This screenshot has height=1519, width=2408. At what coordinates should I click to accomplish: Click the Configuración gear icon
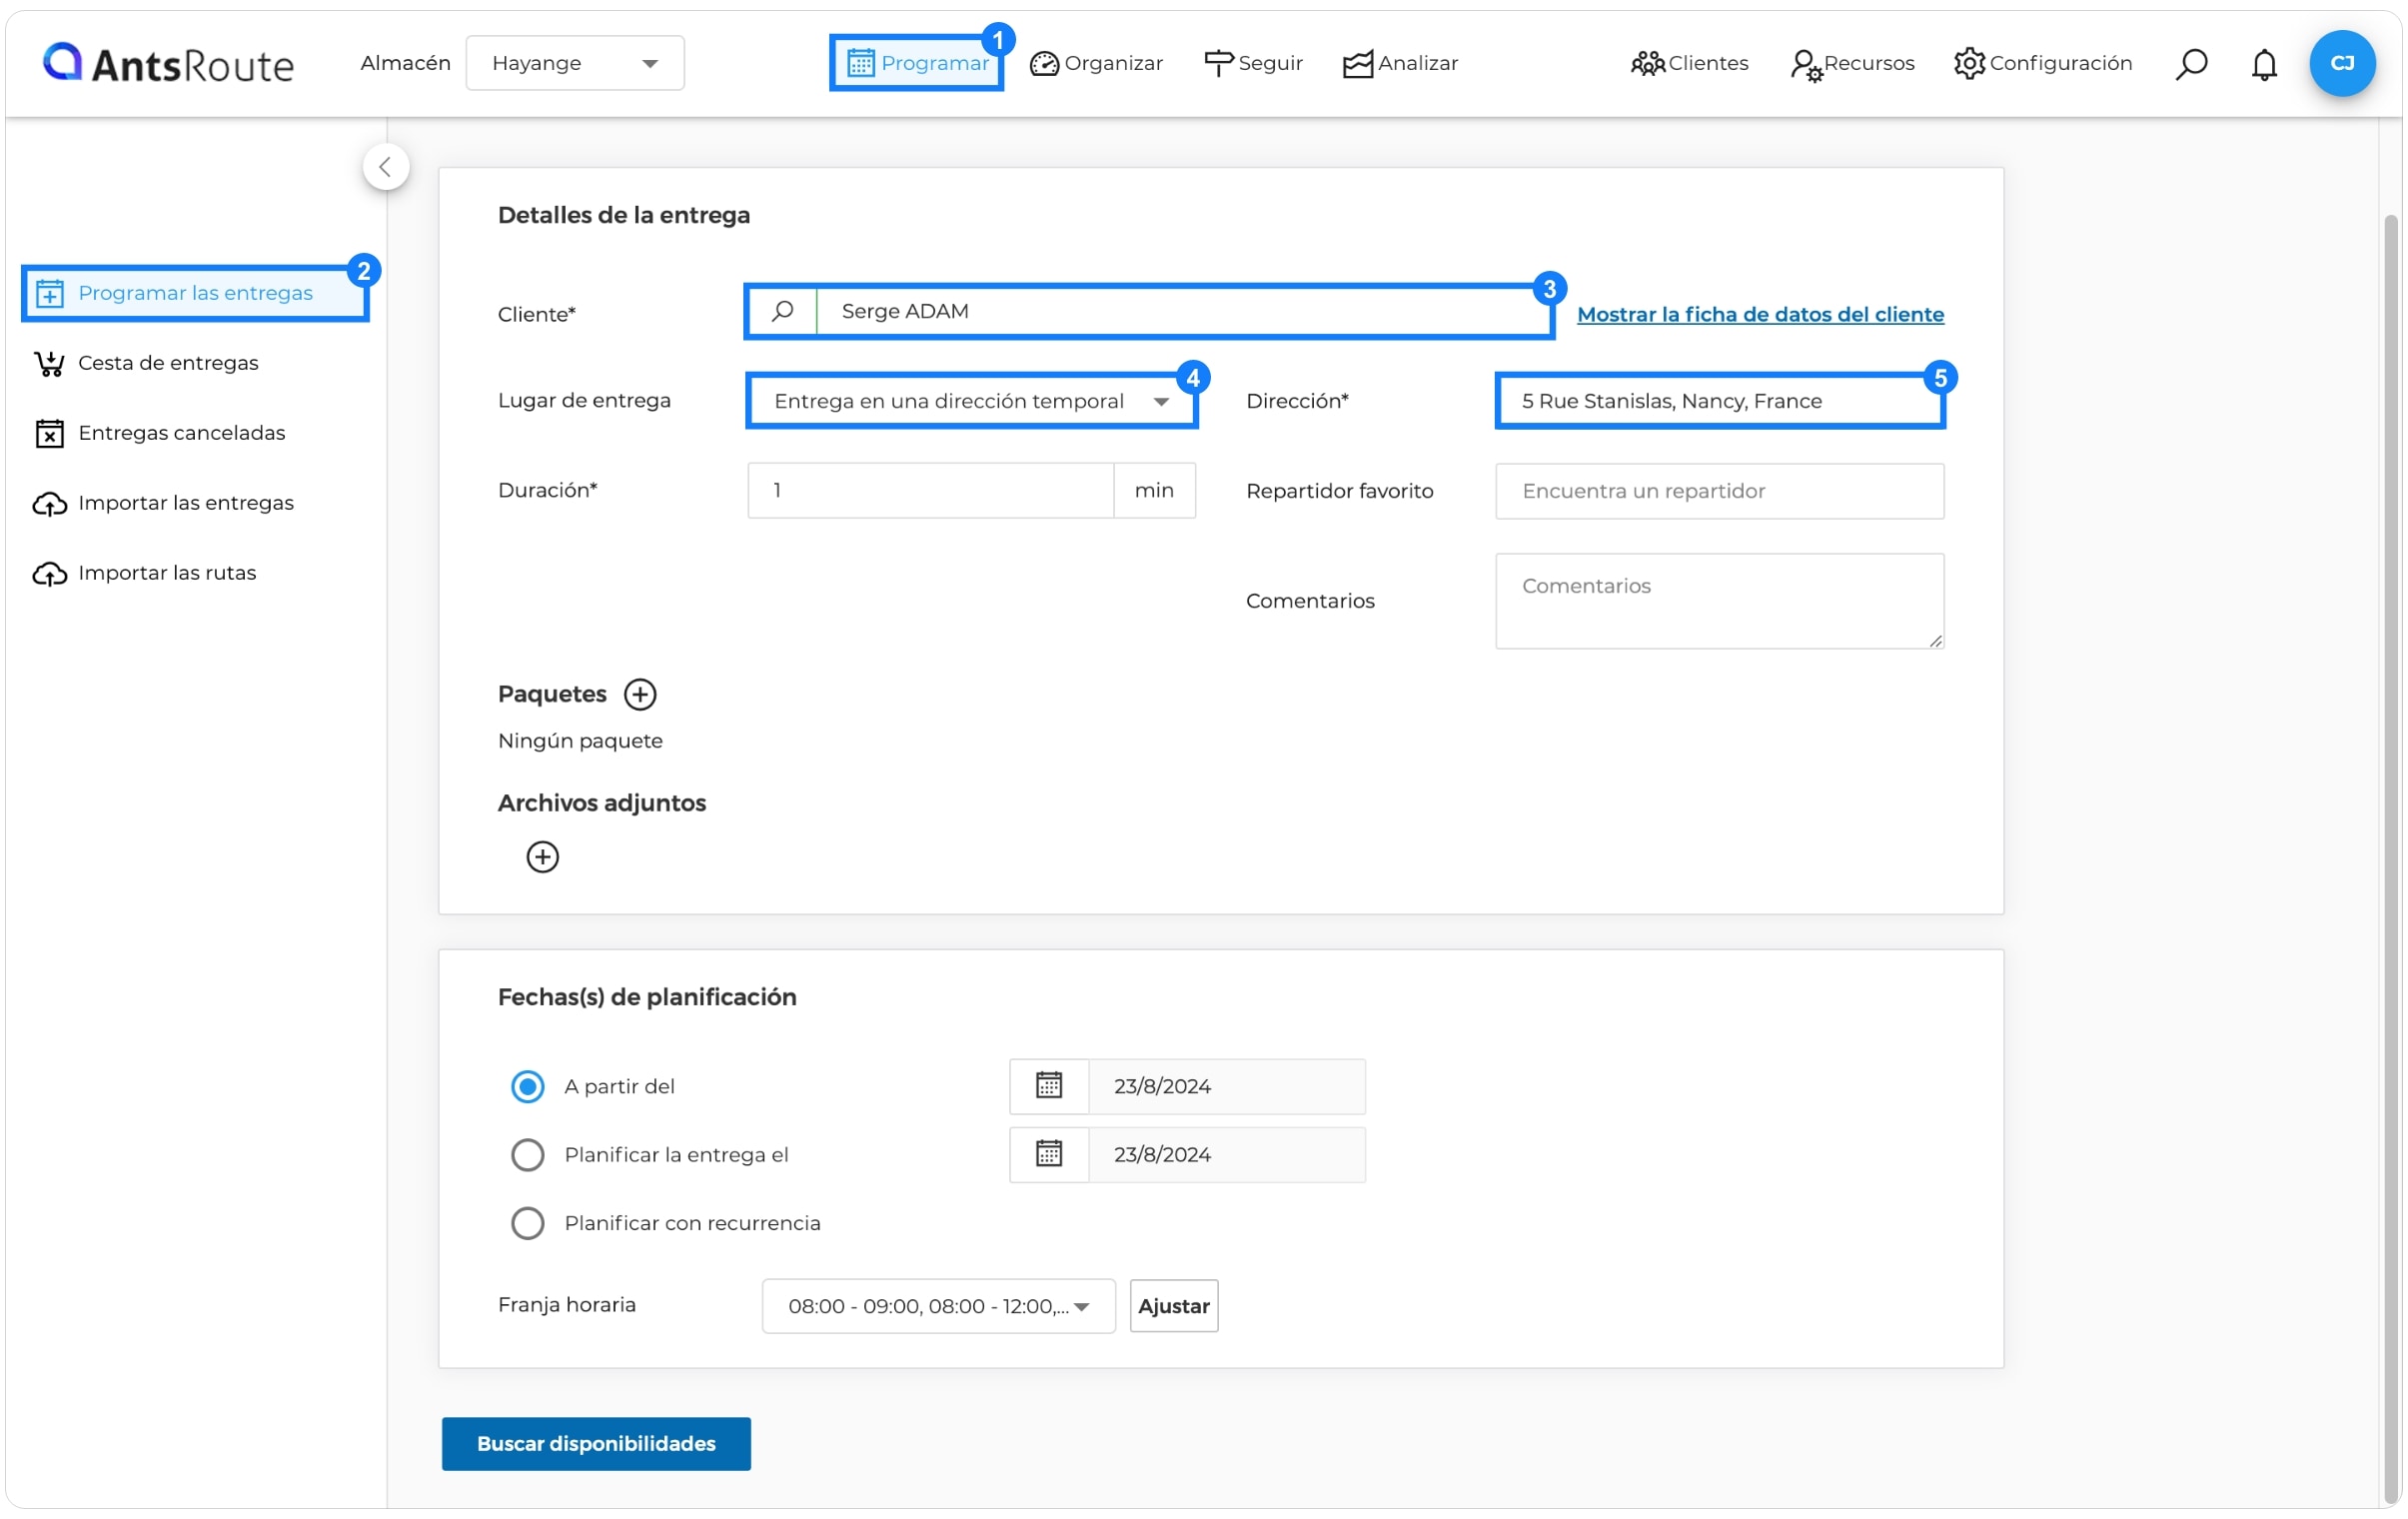(1969, 63)
